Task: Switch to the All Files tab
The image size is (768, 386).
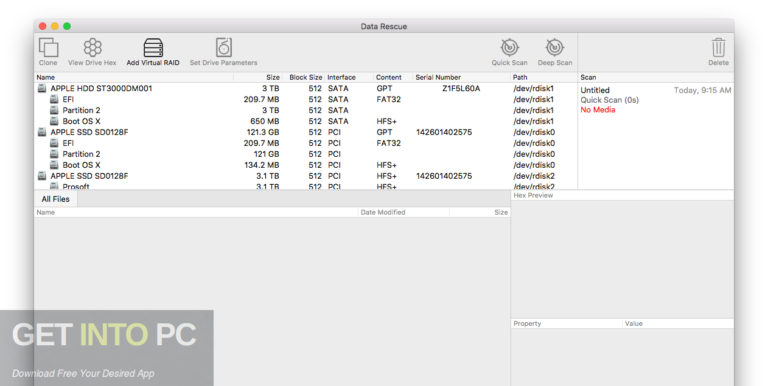Action: tap(55, 199)
